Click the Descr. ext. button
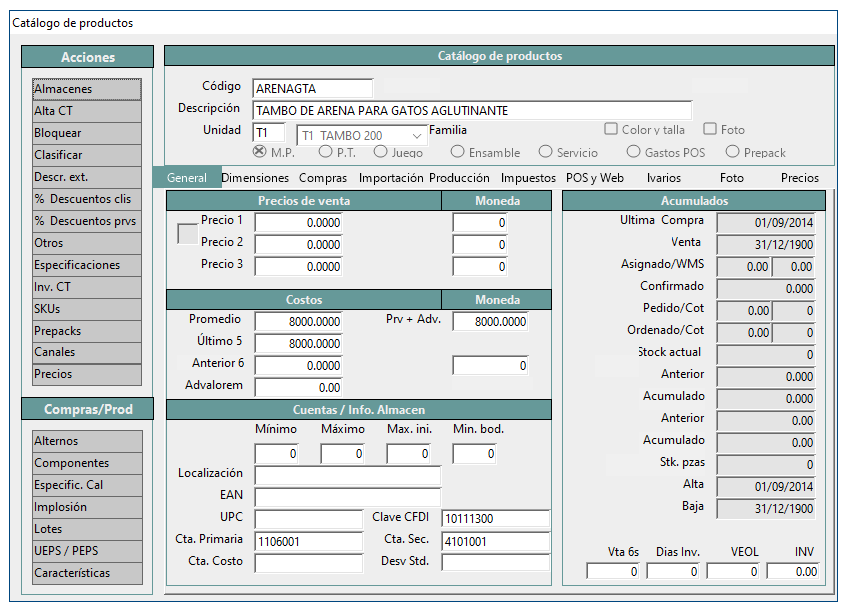Screen dimensions: 845x607 [87, 177]
